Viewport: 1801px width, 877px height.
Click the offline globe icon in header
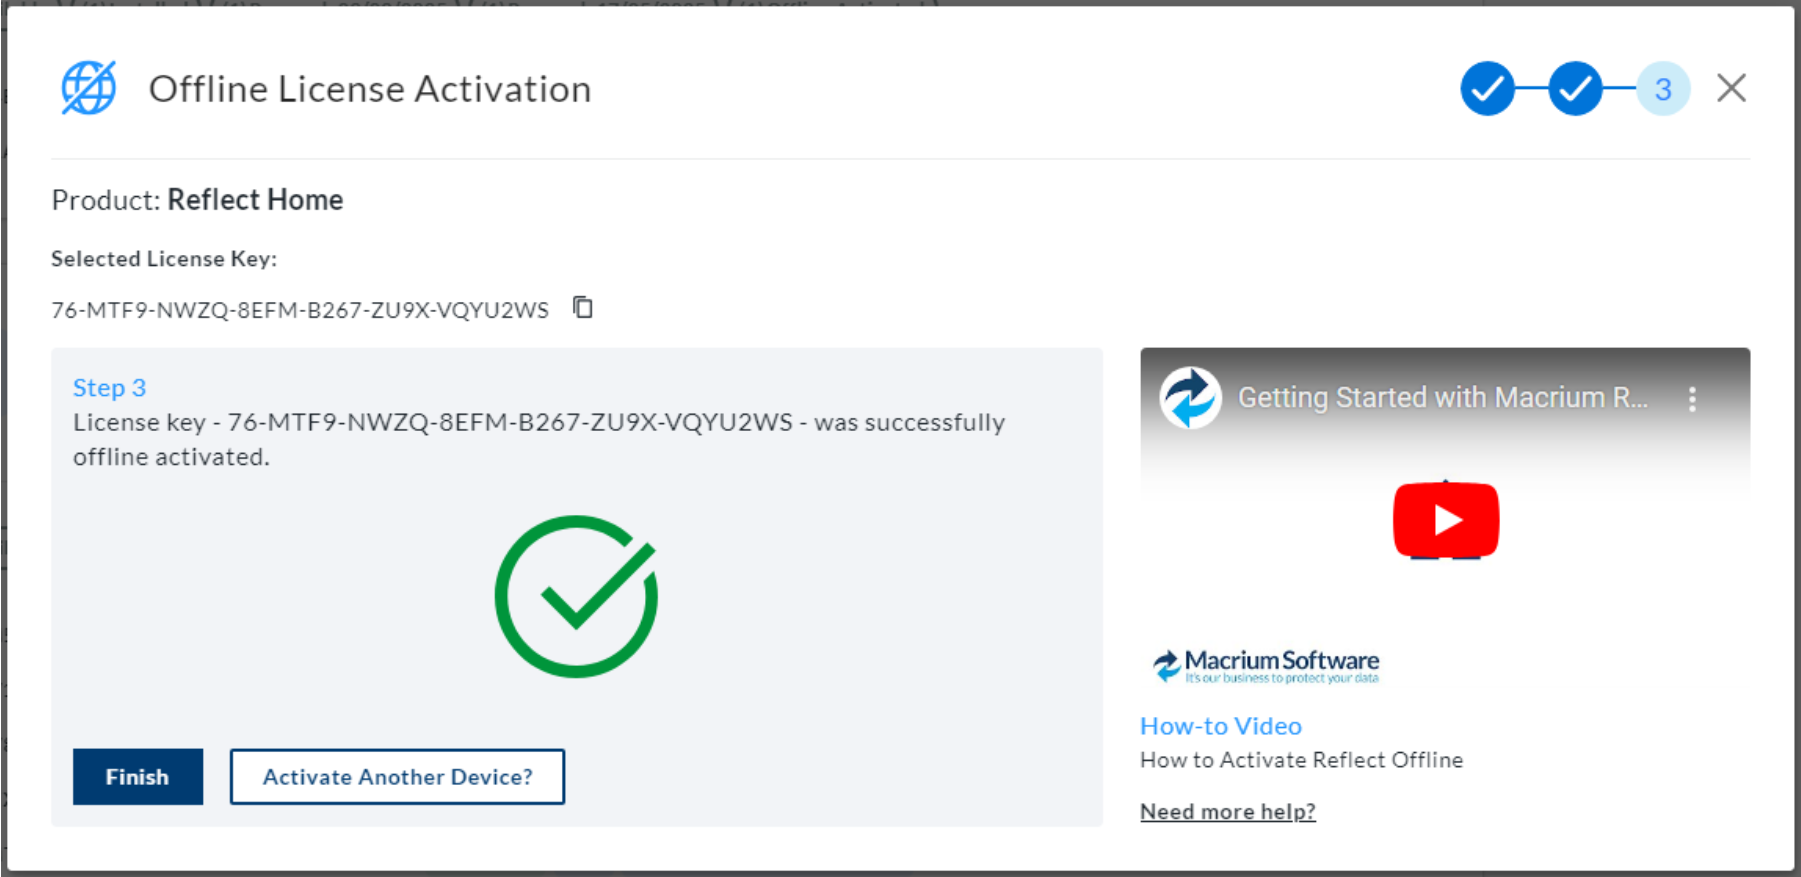(x=89, y=88)
